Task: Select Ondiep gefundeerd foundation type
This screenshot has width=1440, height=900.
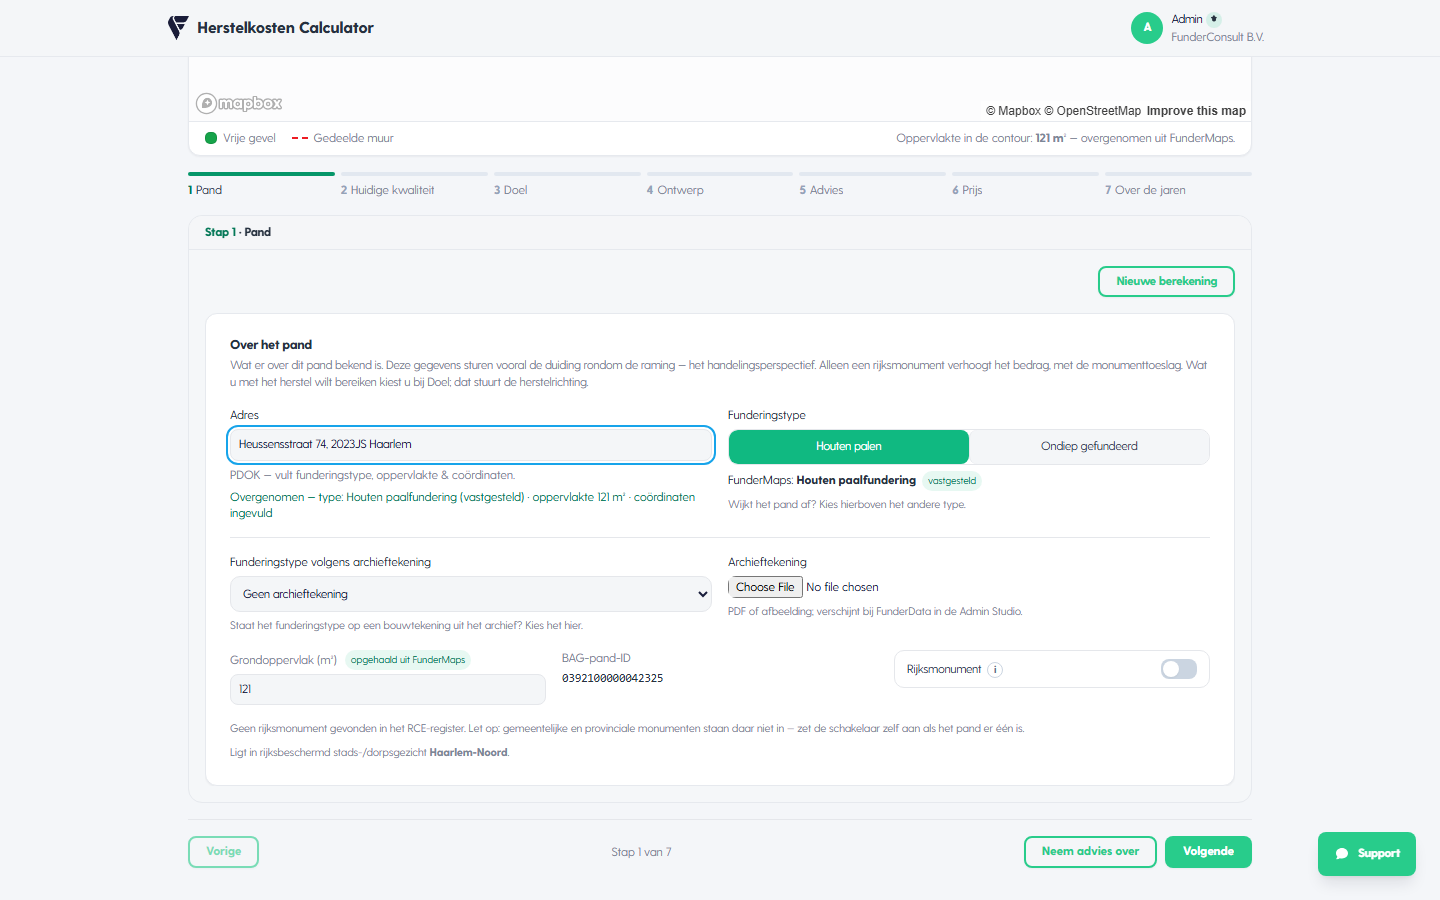Action: click(x=1089, y=447)
